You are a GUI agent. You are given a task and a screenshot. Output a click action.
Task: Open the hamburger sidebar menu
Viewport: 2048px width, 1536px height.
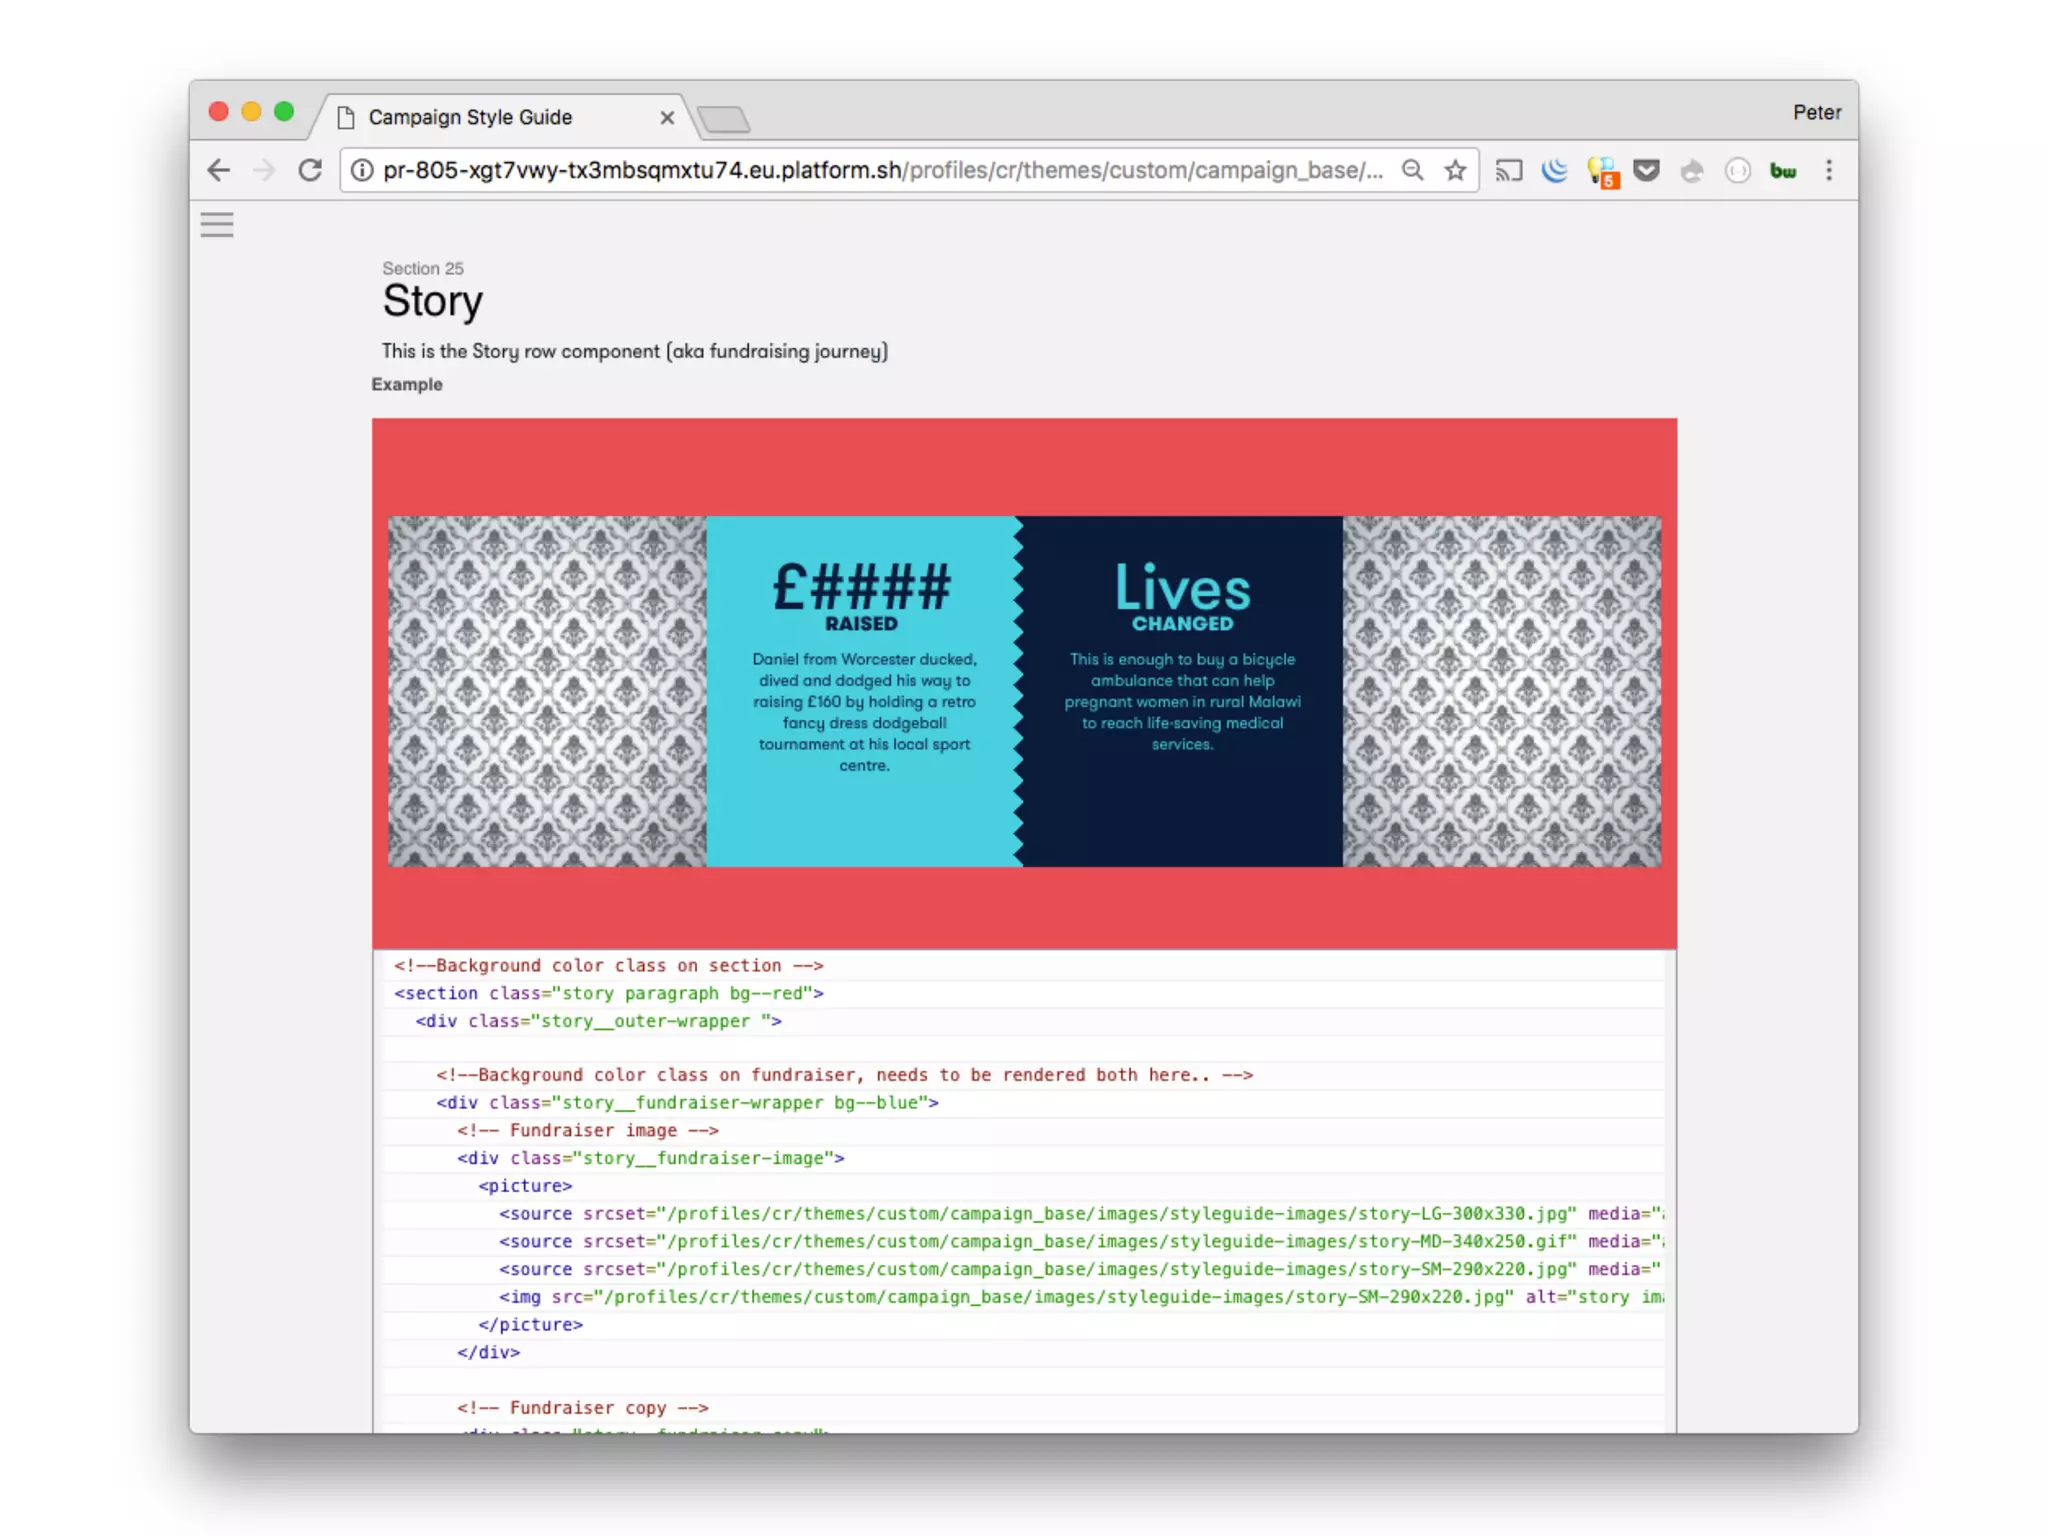click(217, 225)
